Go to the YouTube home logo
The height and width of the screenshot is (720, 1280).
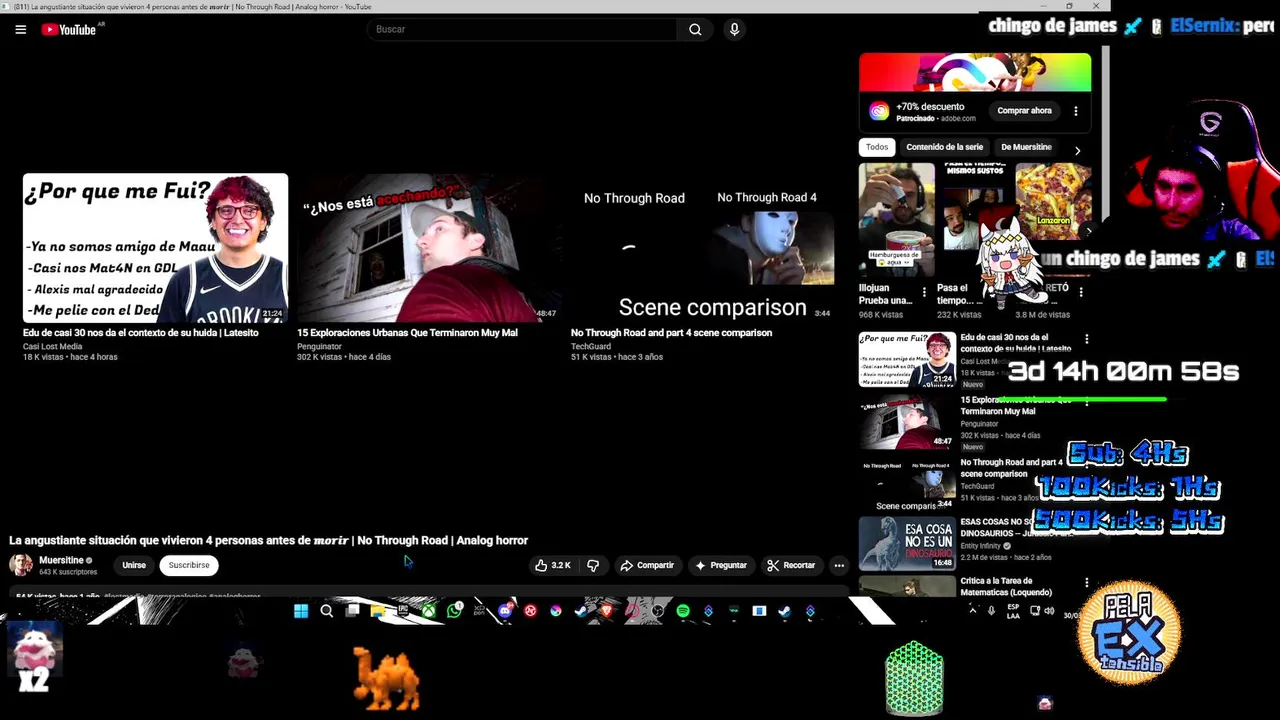(68, 29)
